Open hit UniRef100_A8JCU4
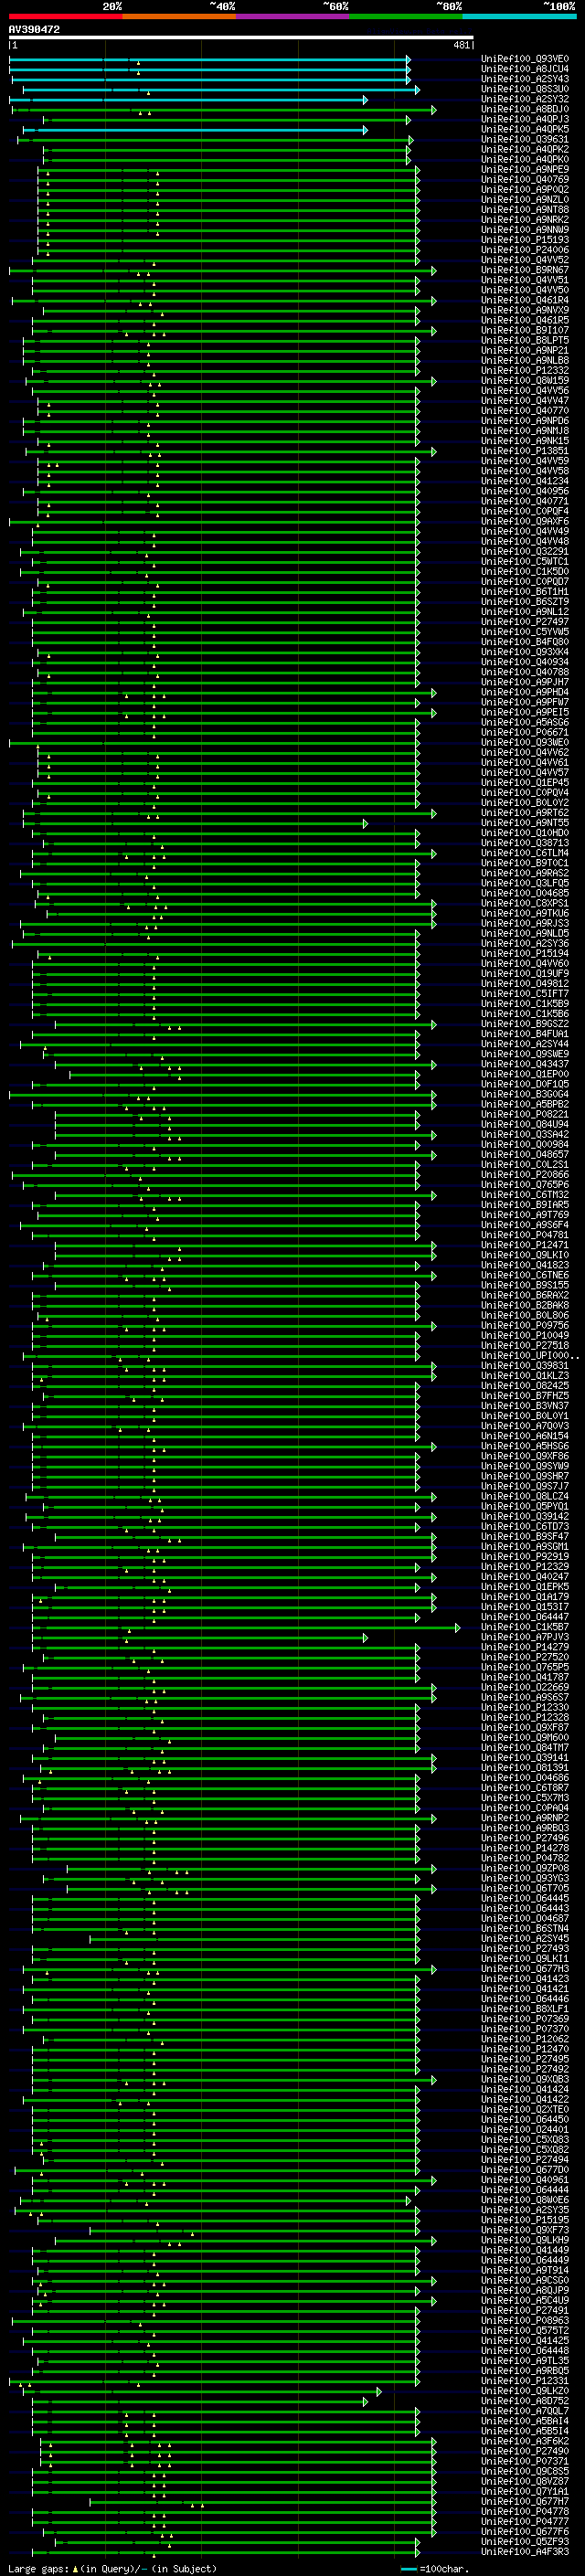585x2576 pixels. [x=525, y=69]
